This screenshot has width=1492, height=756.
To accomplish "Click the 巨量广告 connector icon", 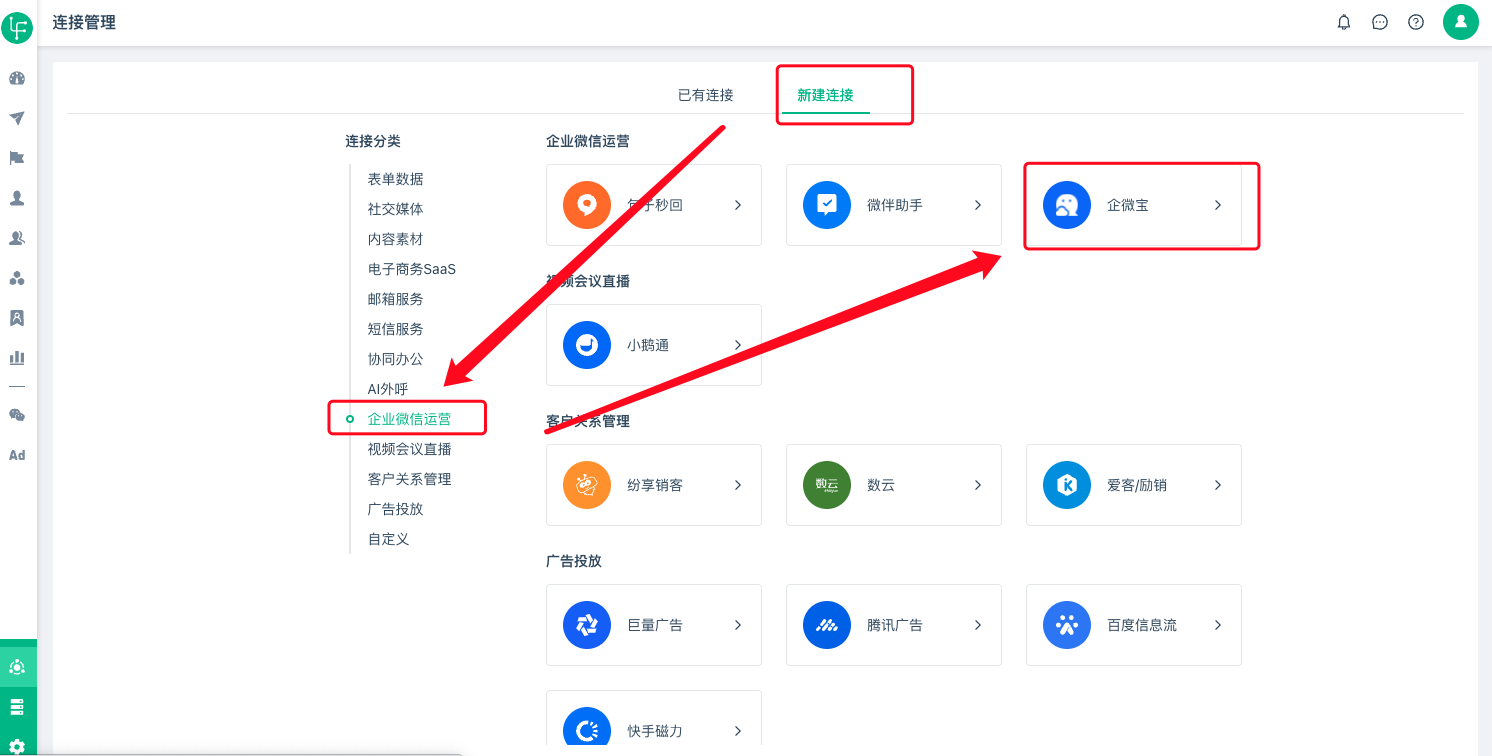I will click(586, 625).
